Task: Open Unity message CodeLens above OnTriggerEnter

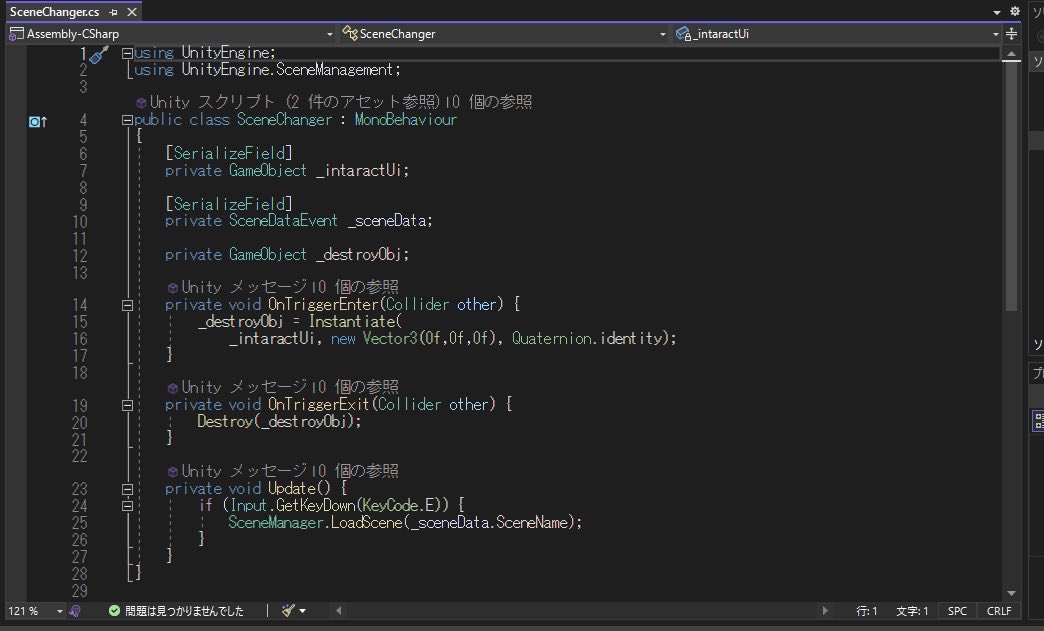Action: point(240,287)
